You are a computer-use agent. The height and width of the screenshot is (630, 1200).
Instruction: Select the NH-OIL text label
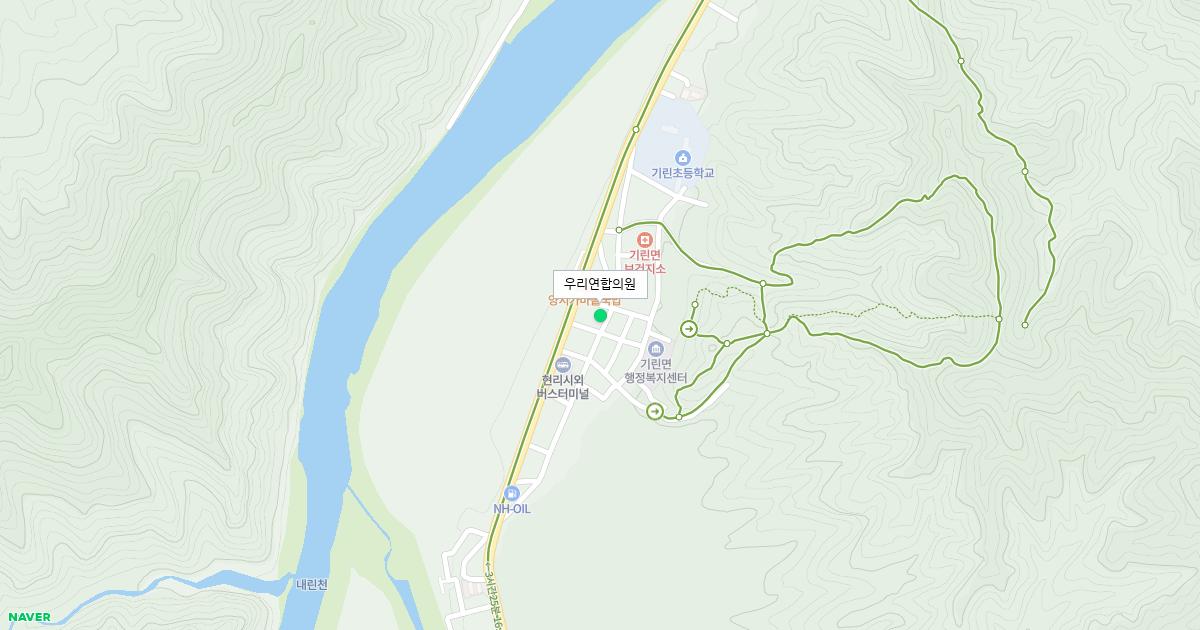[x=512, y=509]
